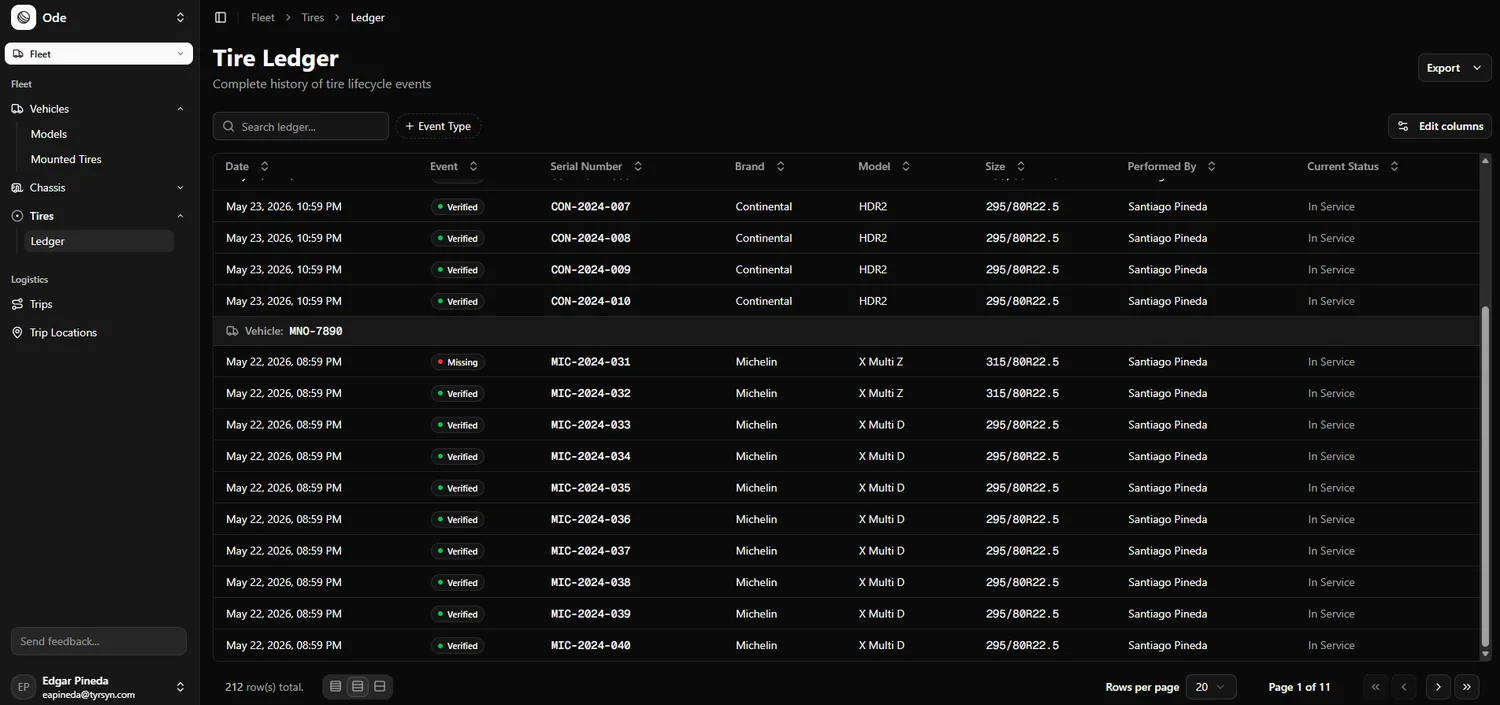Toggle the sidebar panel icon
The width and height of the screenshot is (1500, 705).
coord(221,17)
